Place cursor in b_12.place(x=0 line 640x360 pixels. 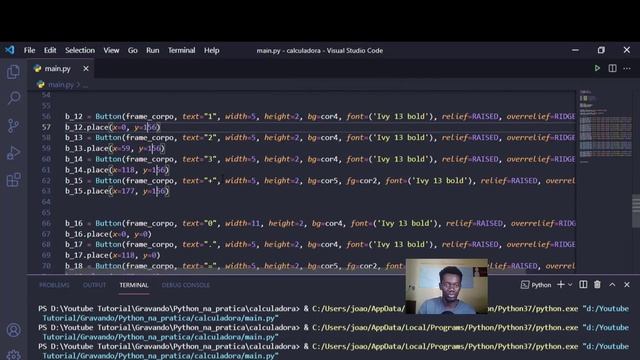pyautogui.click(x=113, y=127)
